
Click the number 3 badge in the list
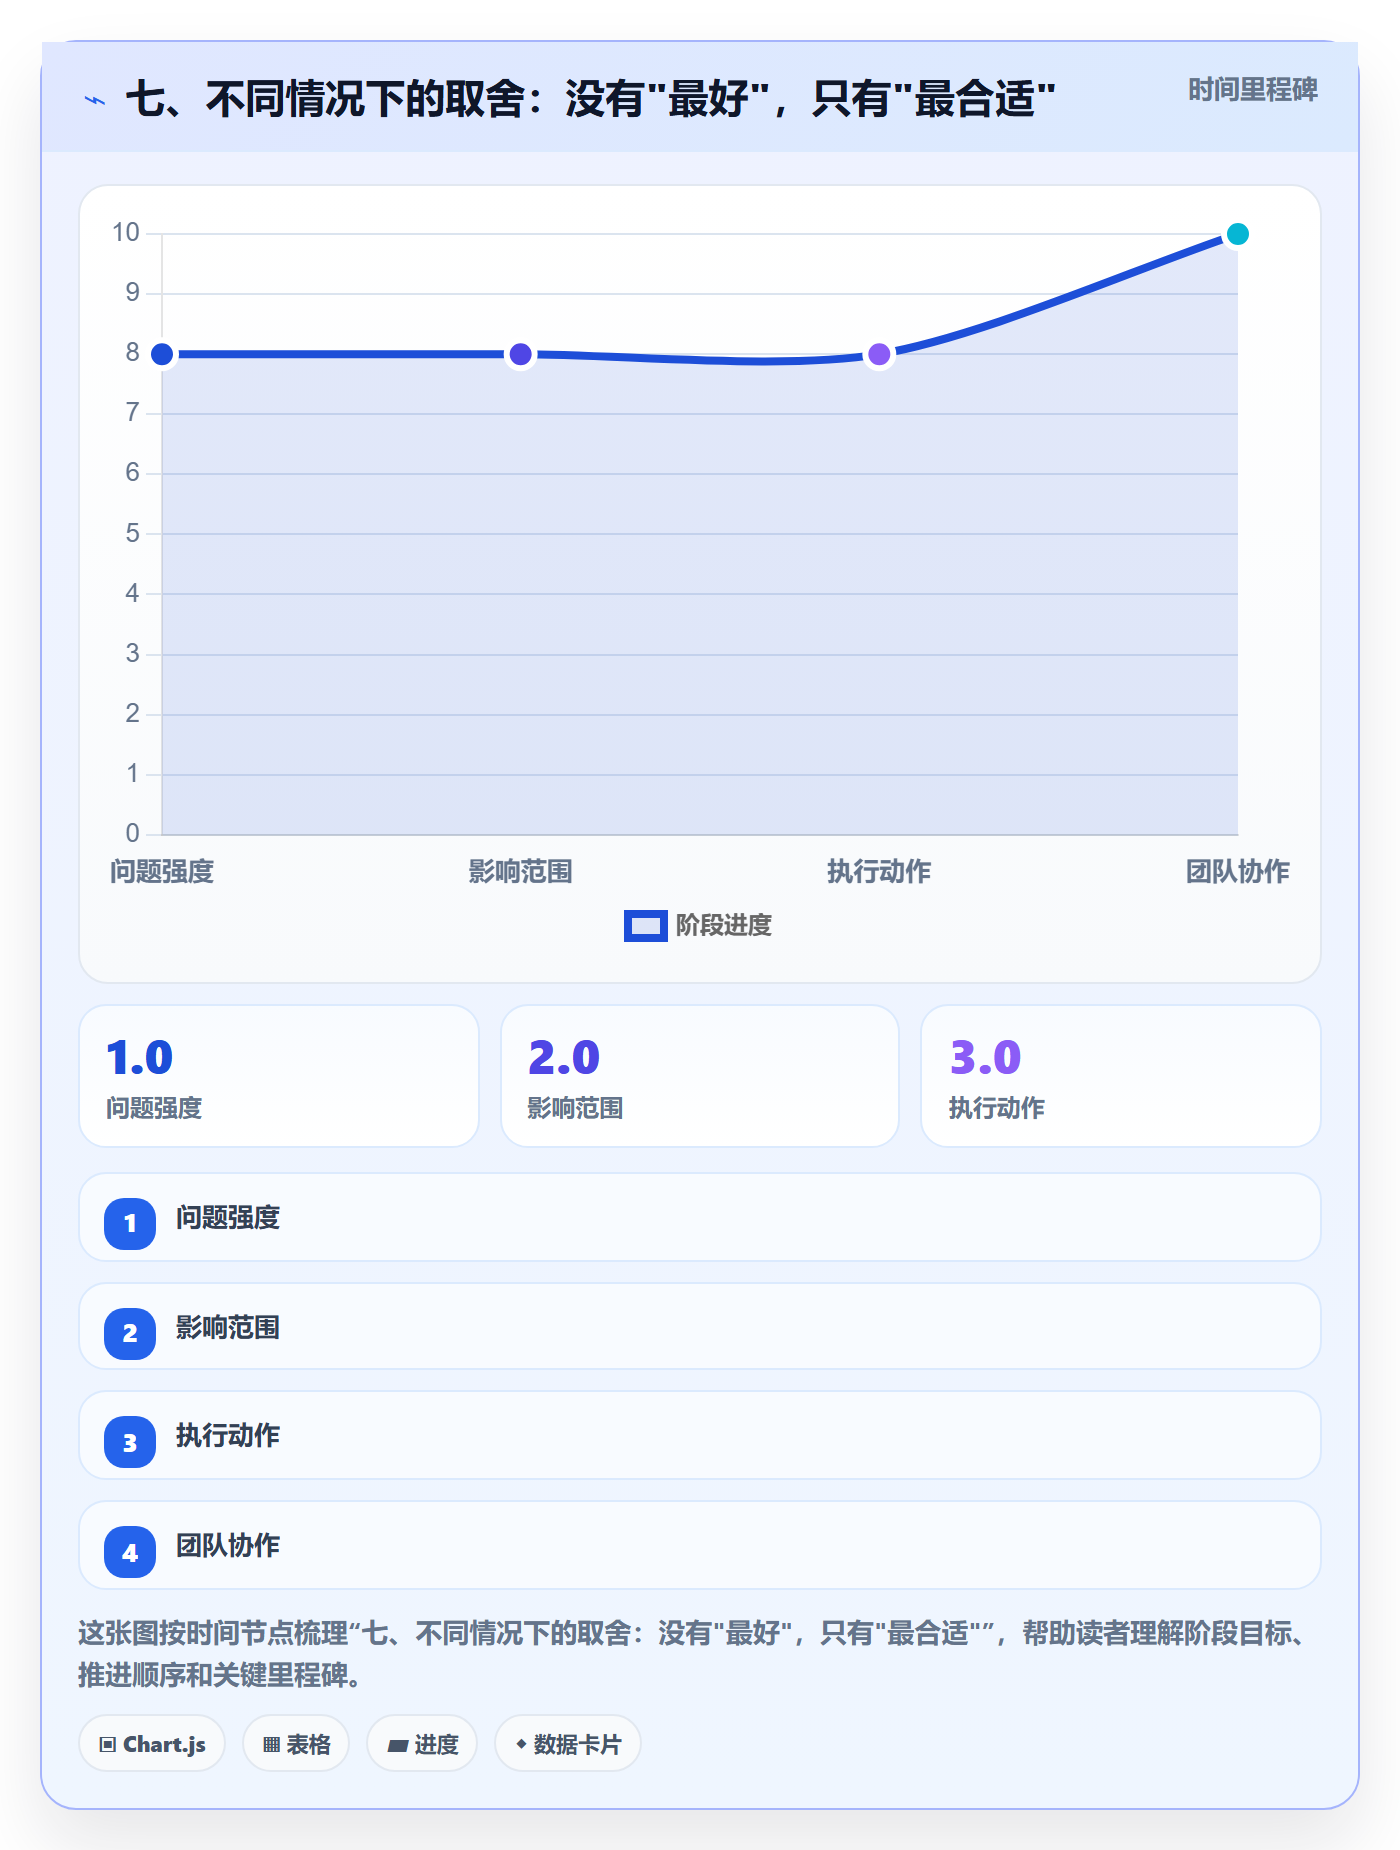pyautogui.click(x=130, y=1442)
